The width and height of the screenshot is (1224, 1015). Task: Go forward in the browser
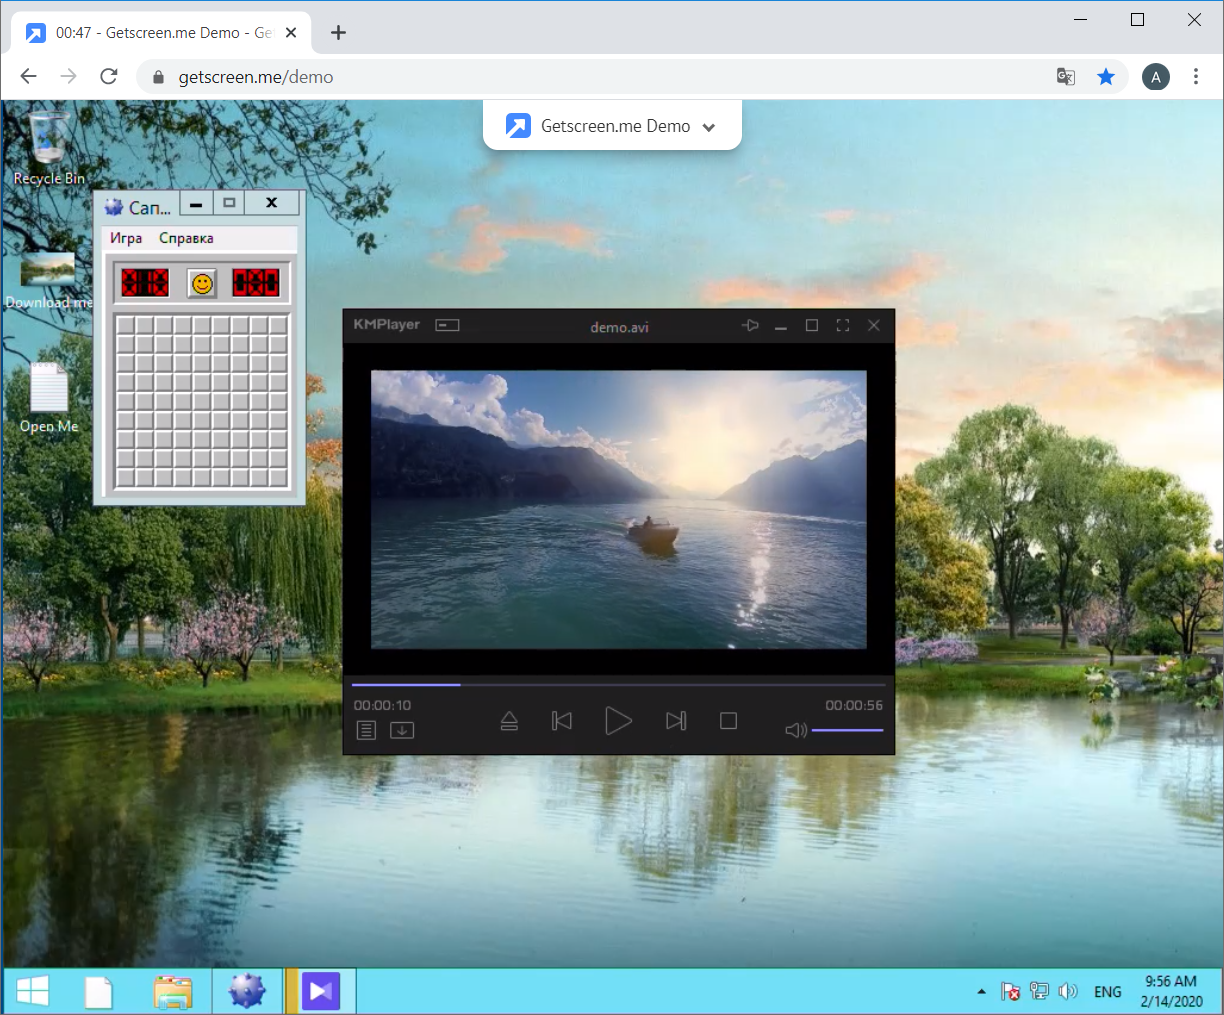tap(68, 77)
